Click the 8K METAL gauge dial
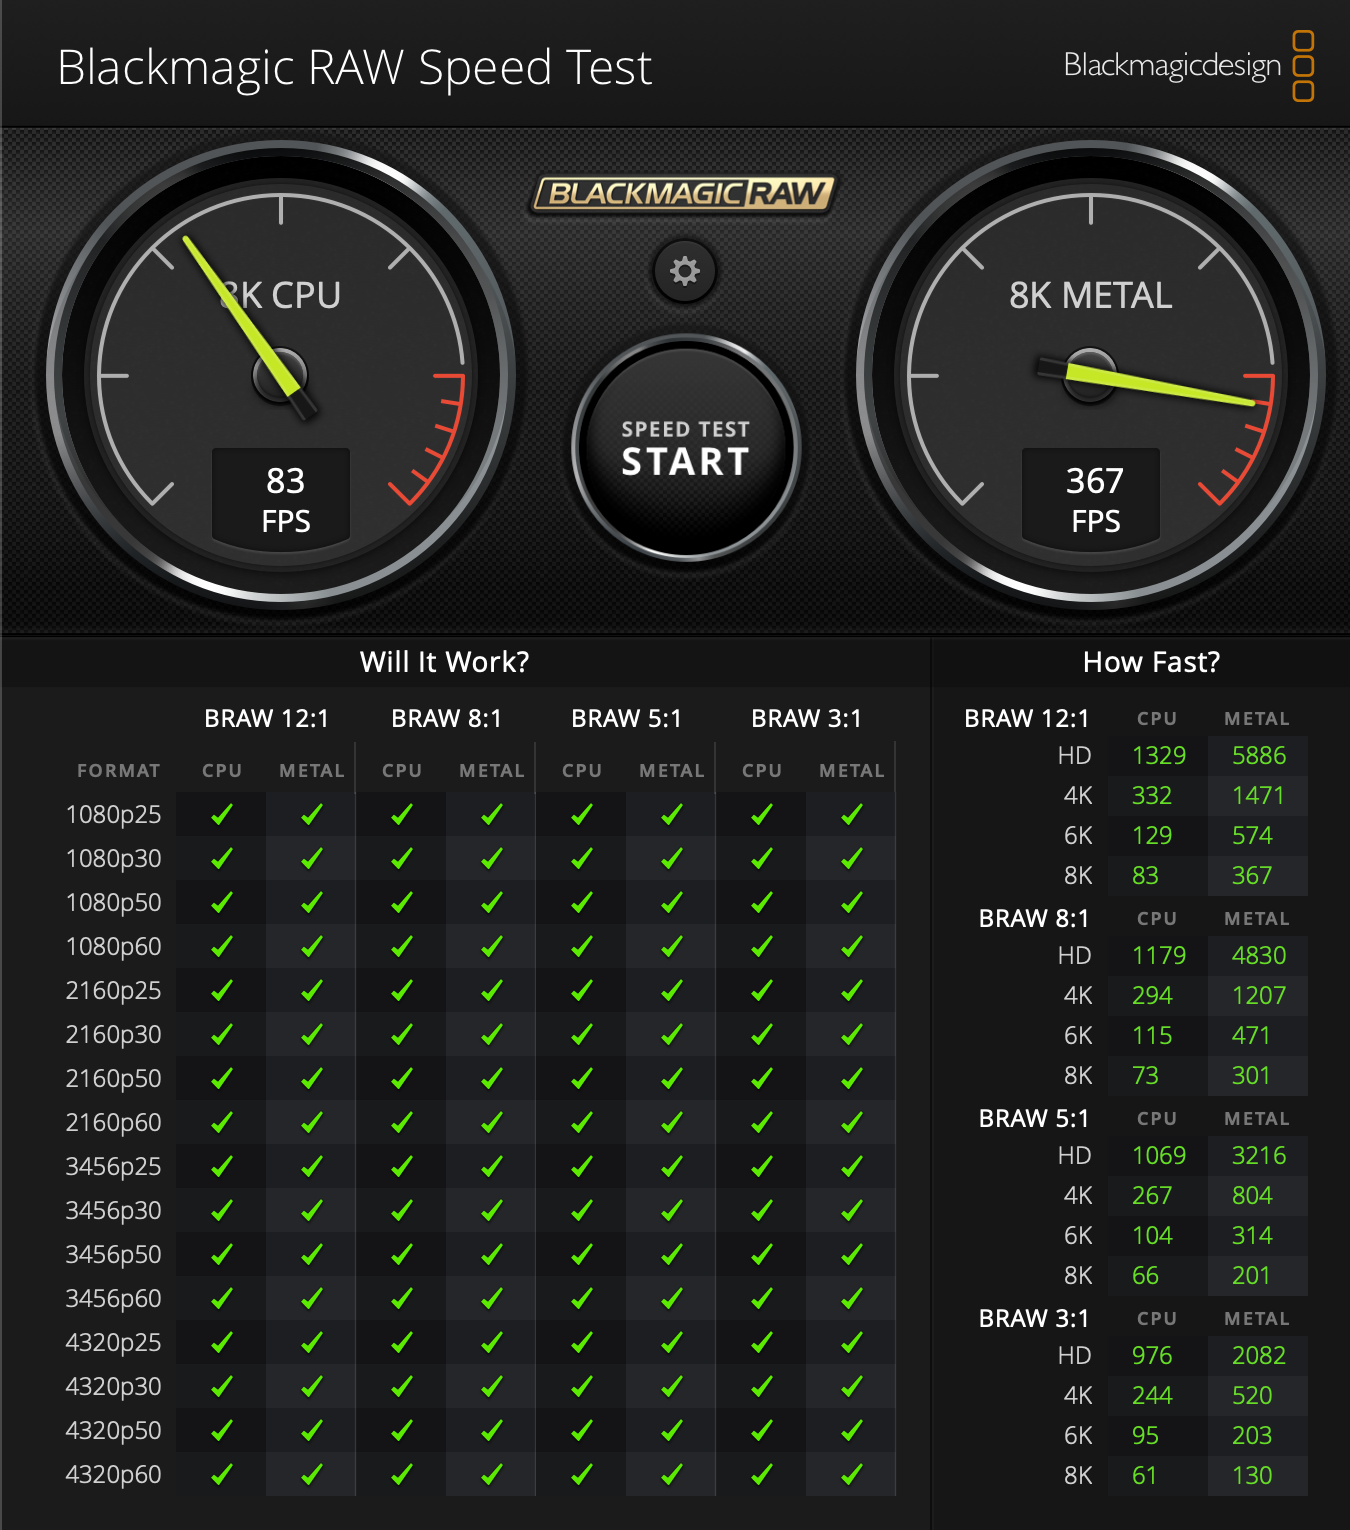The height and width of the screenshot is (1530, 1350). coord(1091,376)
